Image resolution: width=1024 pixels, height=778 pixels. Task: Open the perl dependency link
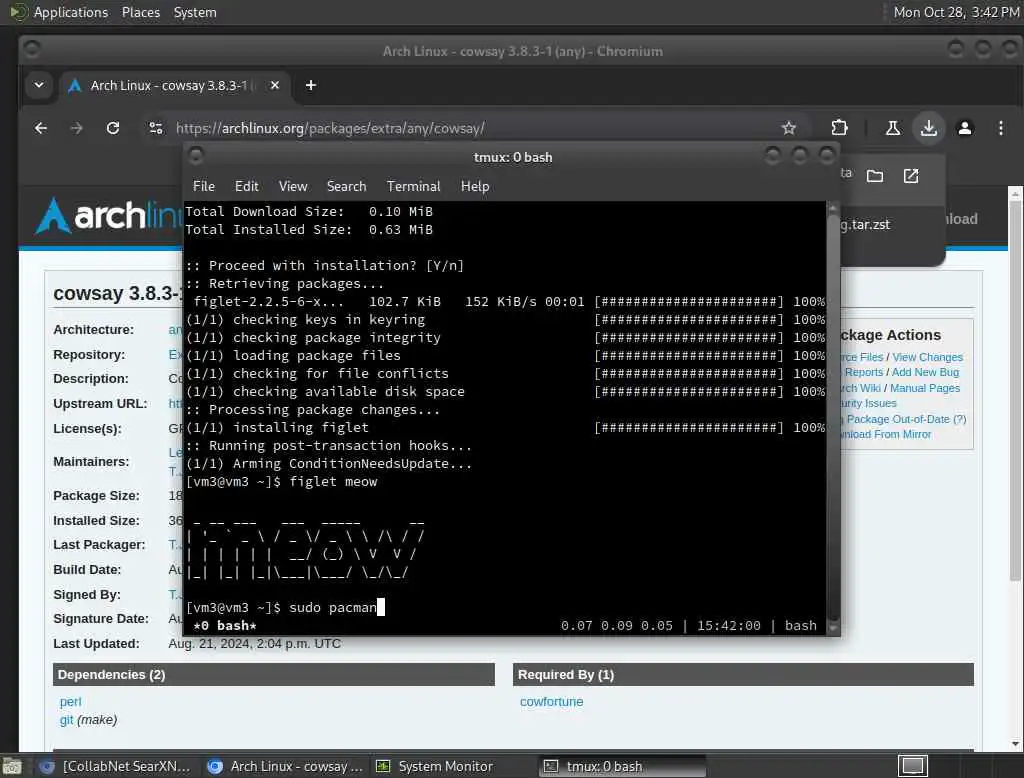[x=71, y=702]
